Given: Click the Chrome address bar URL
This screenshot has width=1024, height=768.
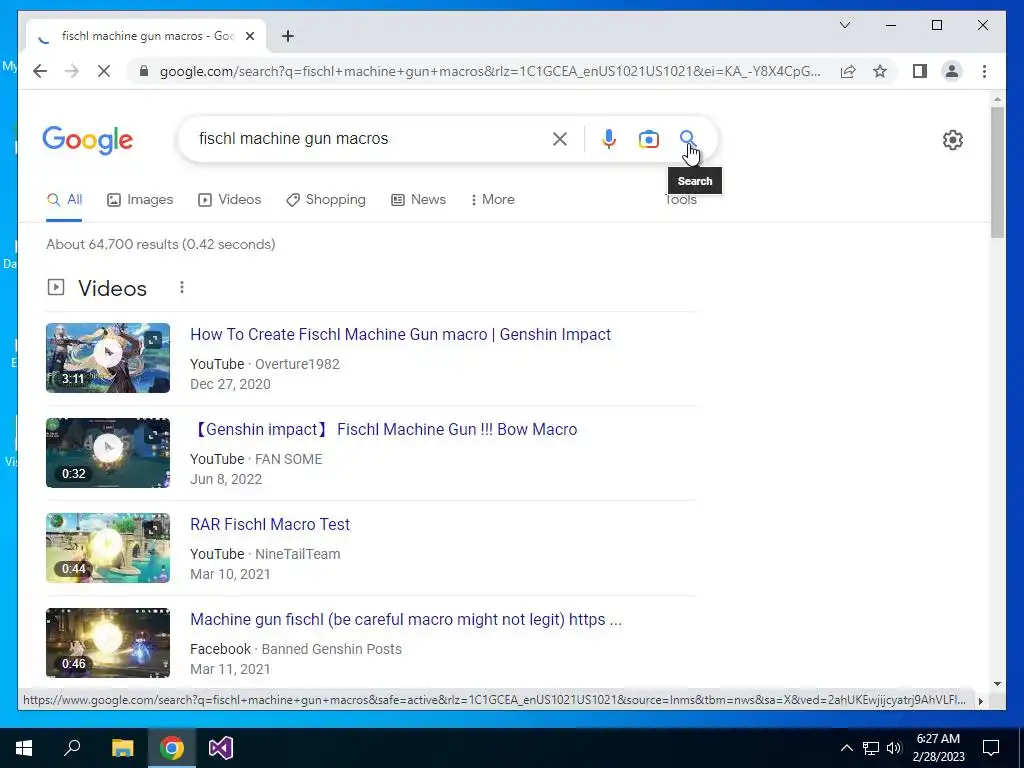Looking at the screenshot, I should (x=490, y=71).
